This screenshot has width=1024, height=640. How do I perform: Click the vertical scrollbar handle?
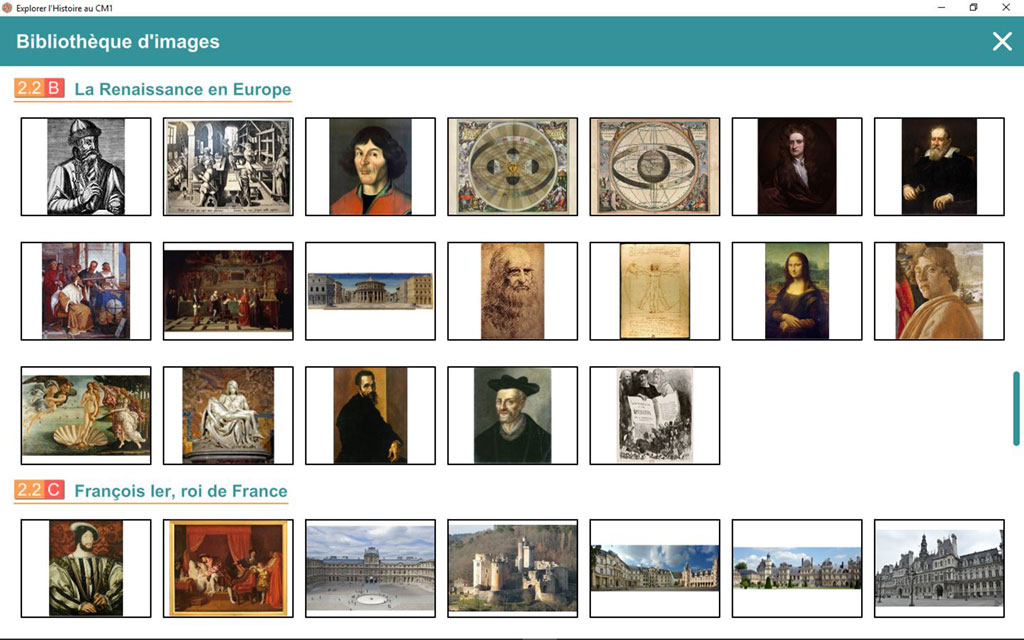coord(1016,409)
